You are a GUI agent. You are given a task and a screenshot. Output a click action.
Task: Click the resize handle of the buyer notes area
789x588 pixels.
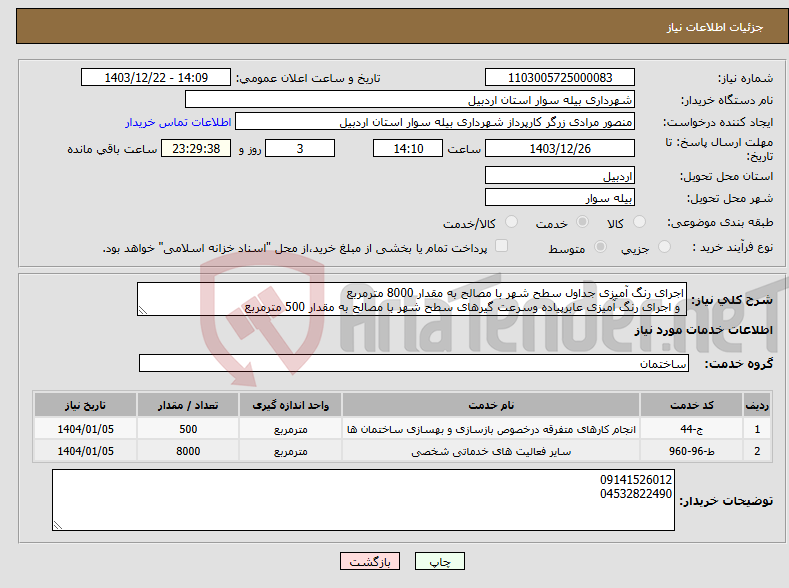[x=58, y=525]
